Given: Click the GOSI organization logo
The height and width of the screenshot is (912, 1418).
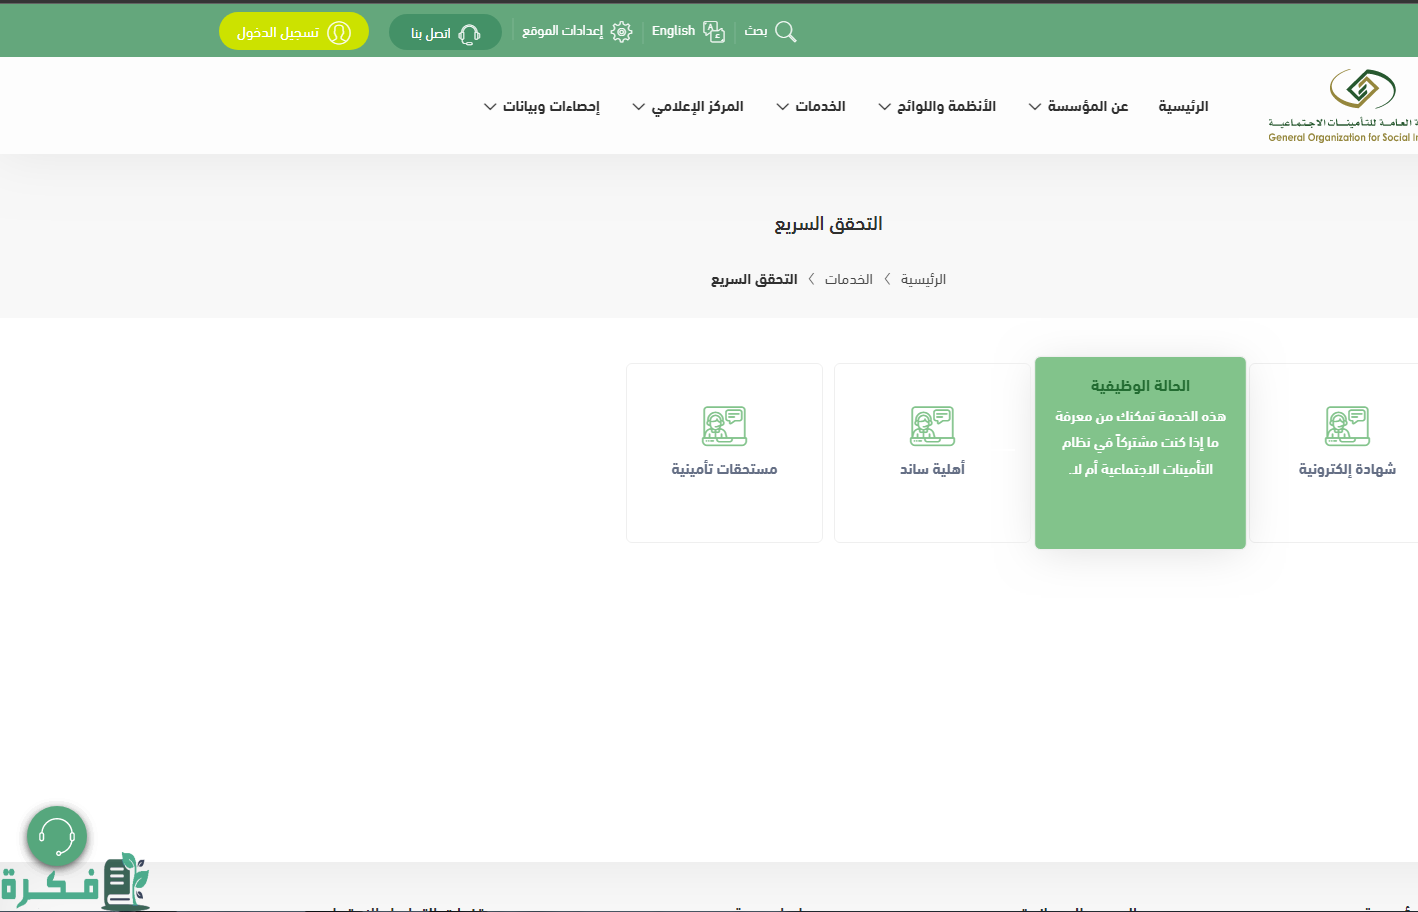Looking at the screenshot, I should 1360,90.
